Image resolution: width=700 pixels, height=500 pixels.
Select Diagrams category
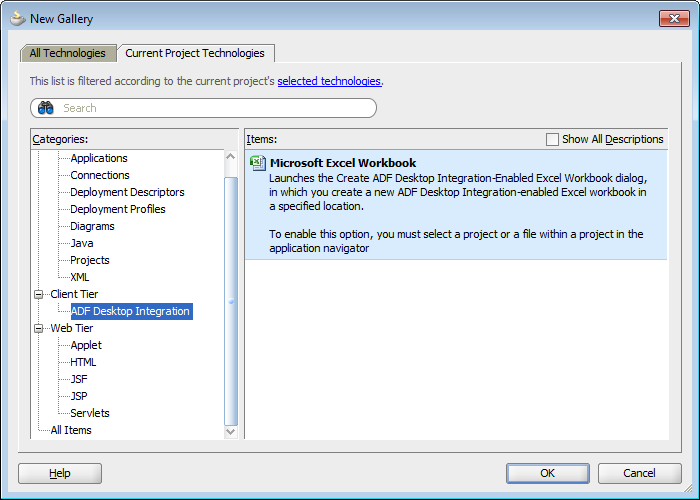point(92,226)
